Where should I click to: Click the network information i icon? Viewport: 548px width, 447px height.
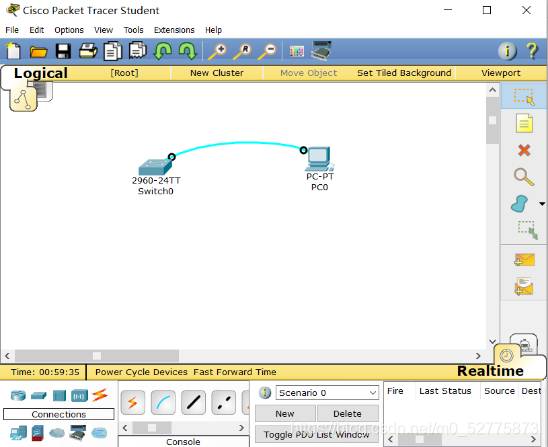point(507,51)
